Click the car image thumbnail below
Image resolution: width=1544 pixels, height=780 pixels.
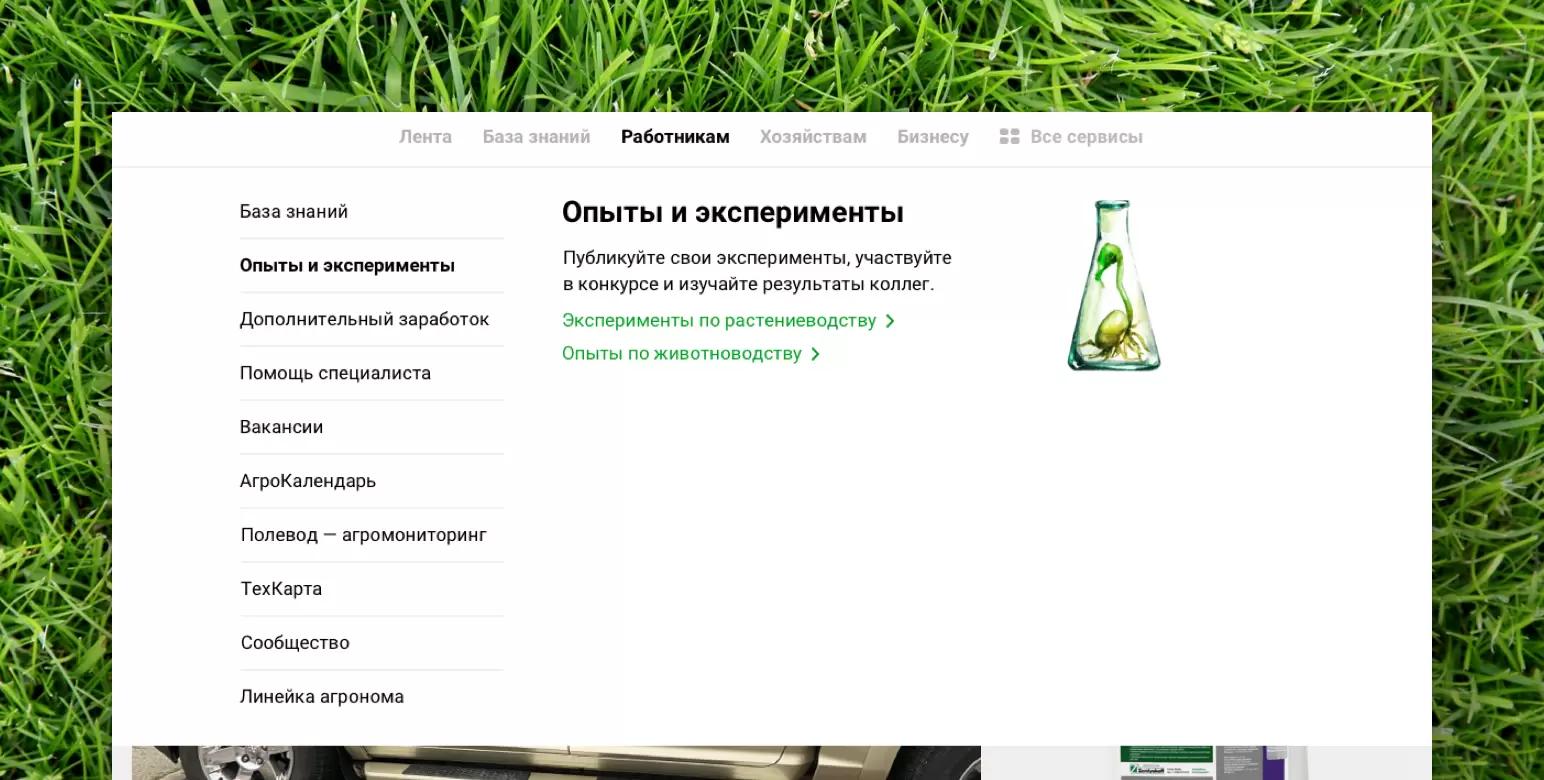click(x=556, y=762)
